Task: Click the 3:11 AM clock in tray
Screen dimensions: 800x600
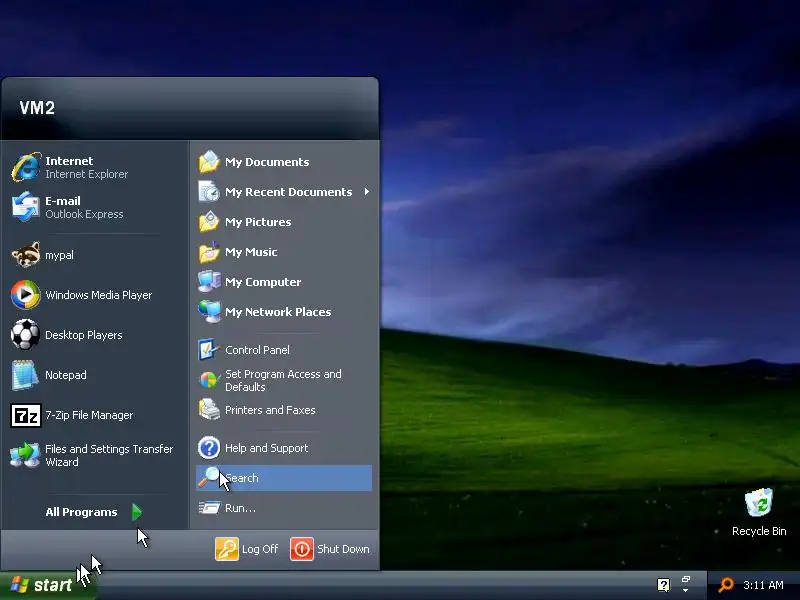Action: (763, 585)
